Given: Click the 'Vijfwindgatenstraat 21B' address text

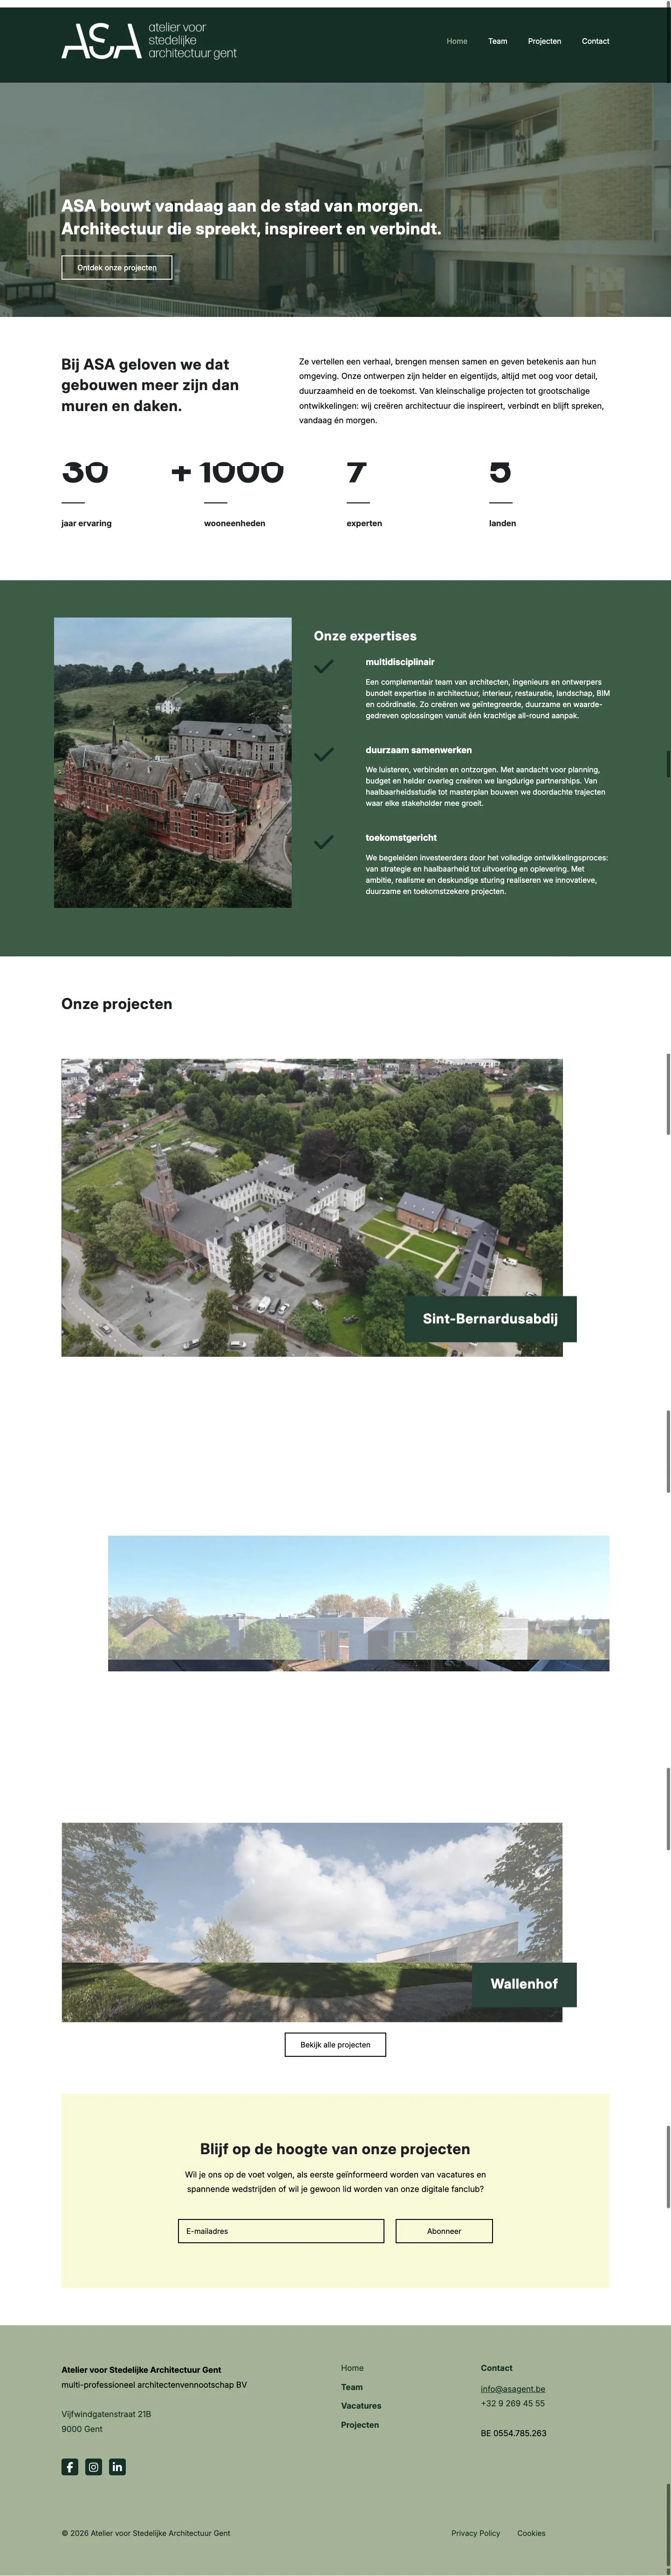Looking at the screenshot, I should pos(106,2414).
